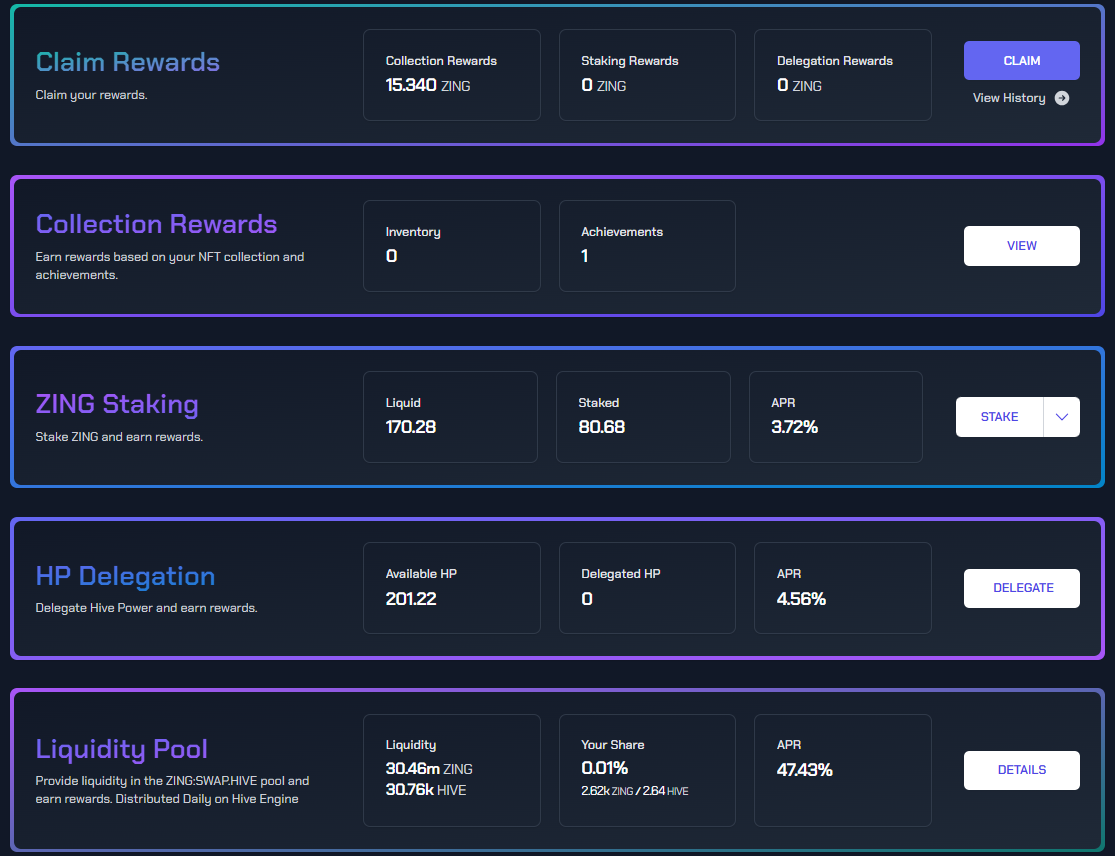Click the 30.76k HIVE liquidity amount

426,790
